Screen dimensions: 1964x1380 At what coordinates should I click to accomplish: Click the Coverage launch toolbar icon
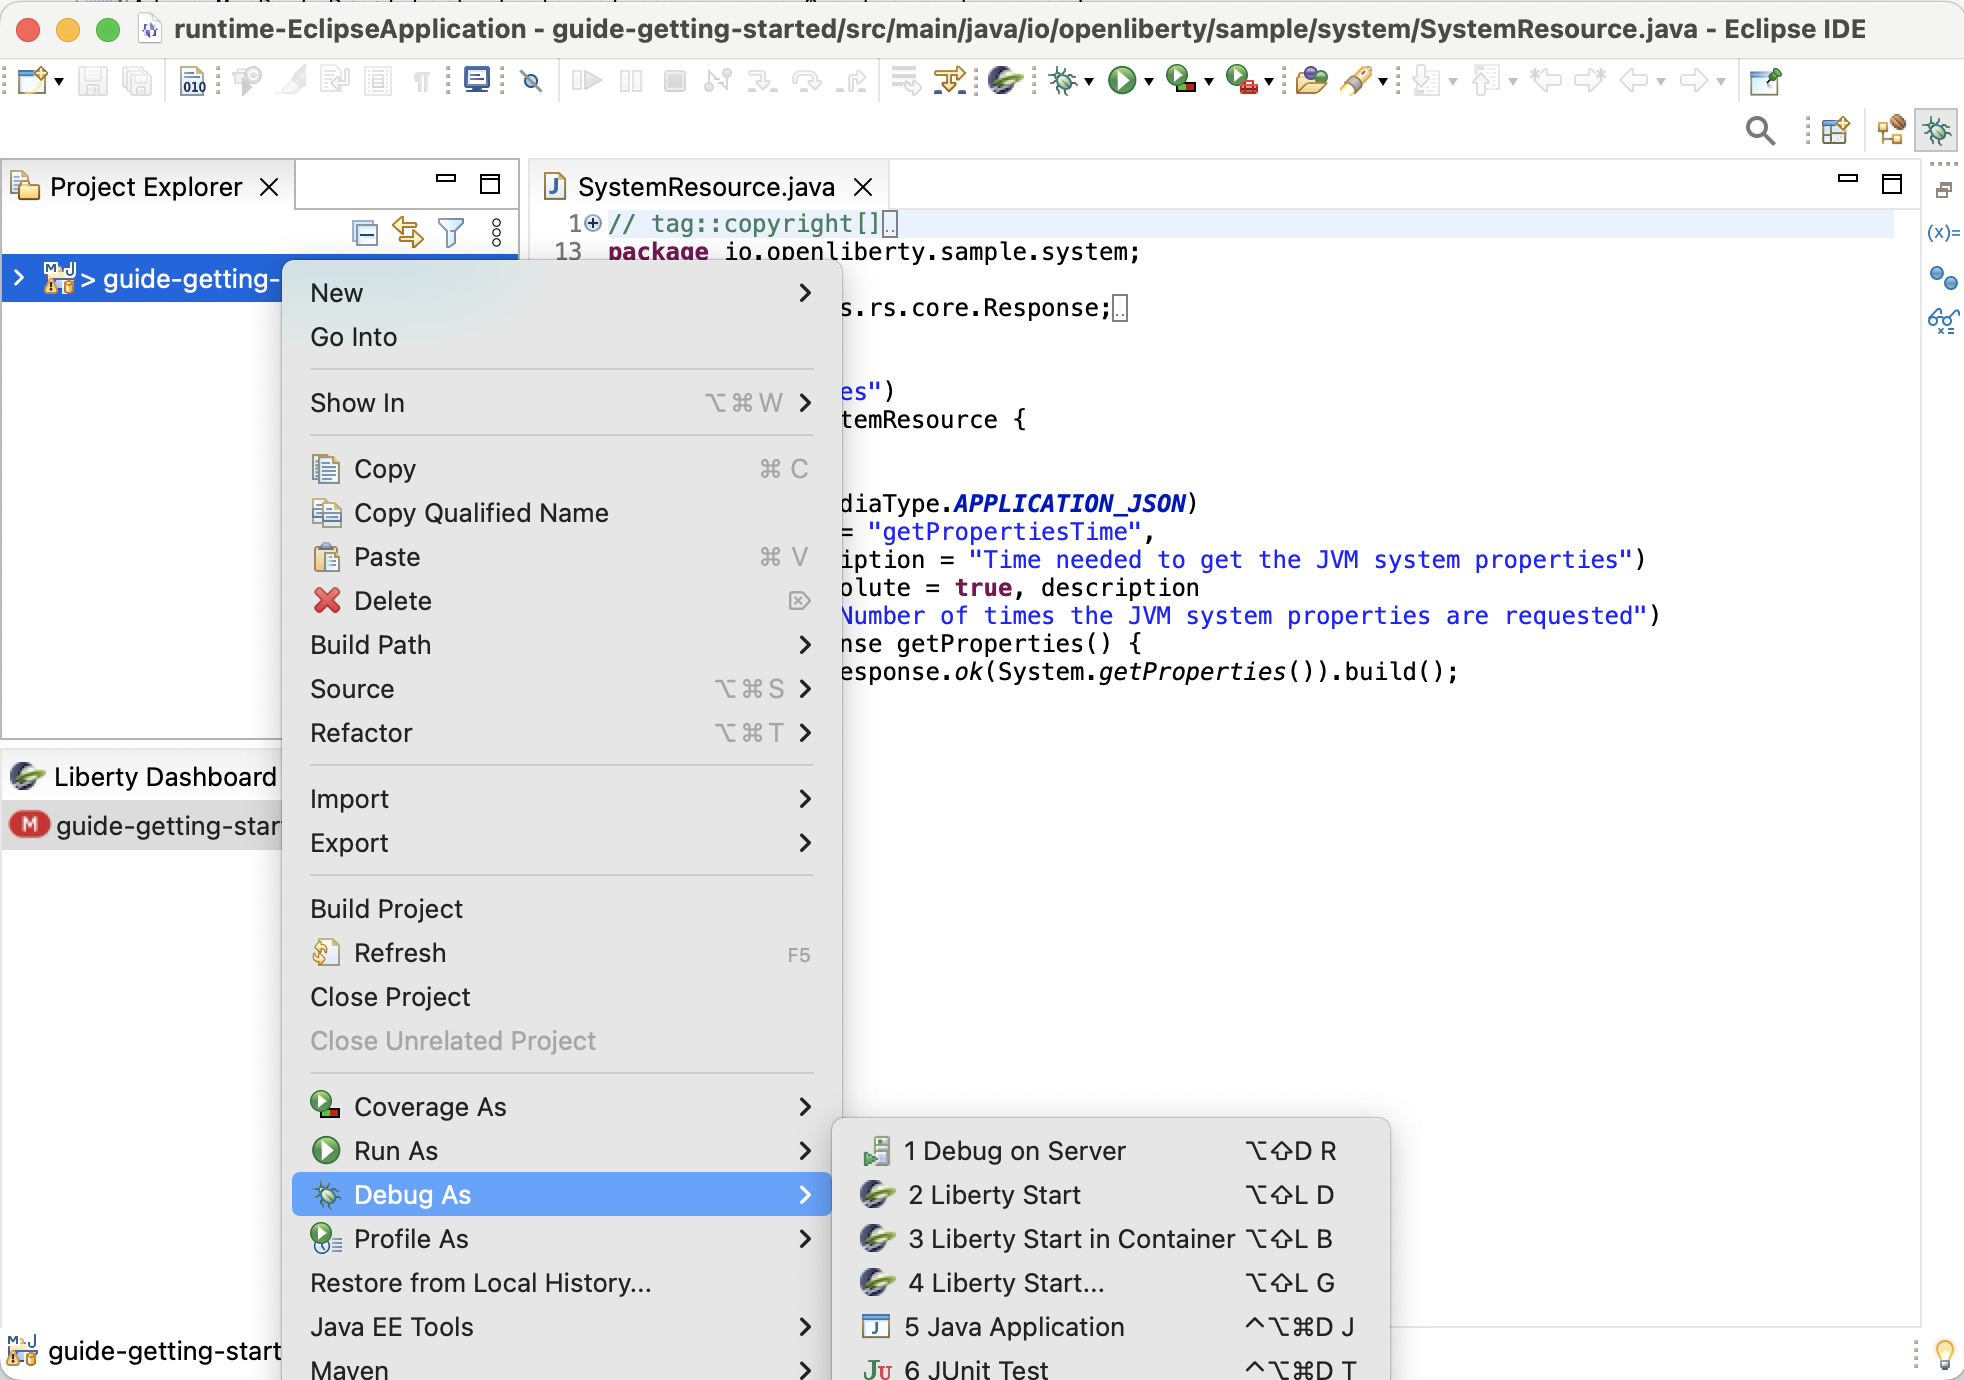tap(1181, 80)
